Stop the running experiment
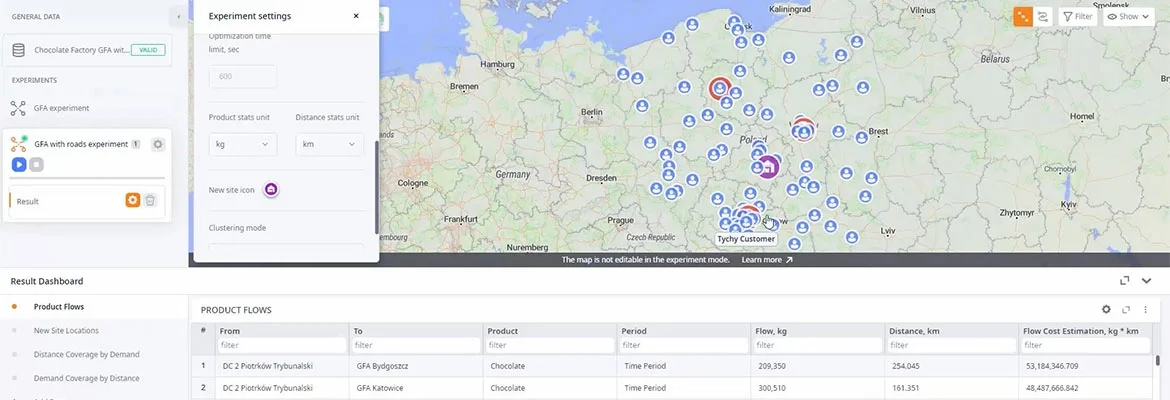The image size is (1170, 400). [36, 164]
